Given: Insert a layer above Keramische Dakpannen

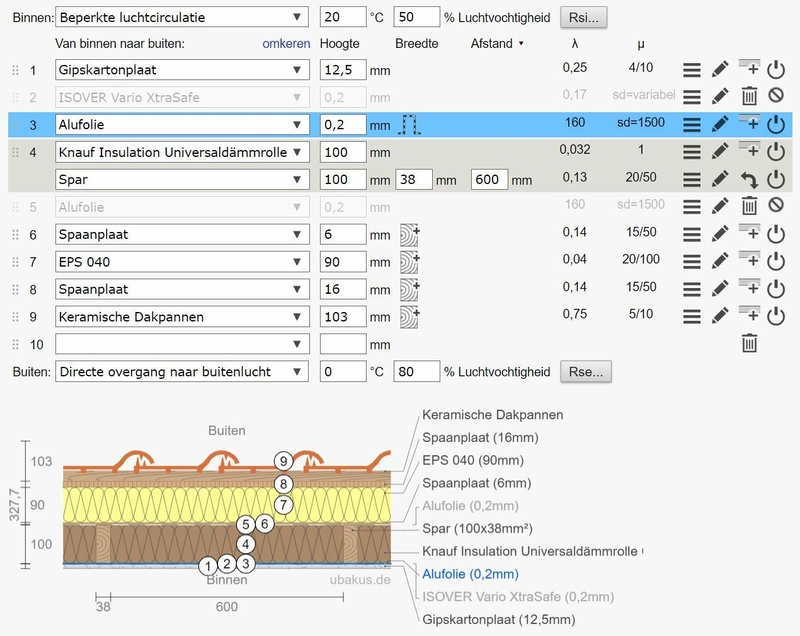Looking at the screenshot, I should click(x=749, y=315).
